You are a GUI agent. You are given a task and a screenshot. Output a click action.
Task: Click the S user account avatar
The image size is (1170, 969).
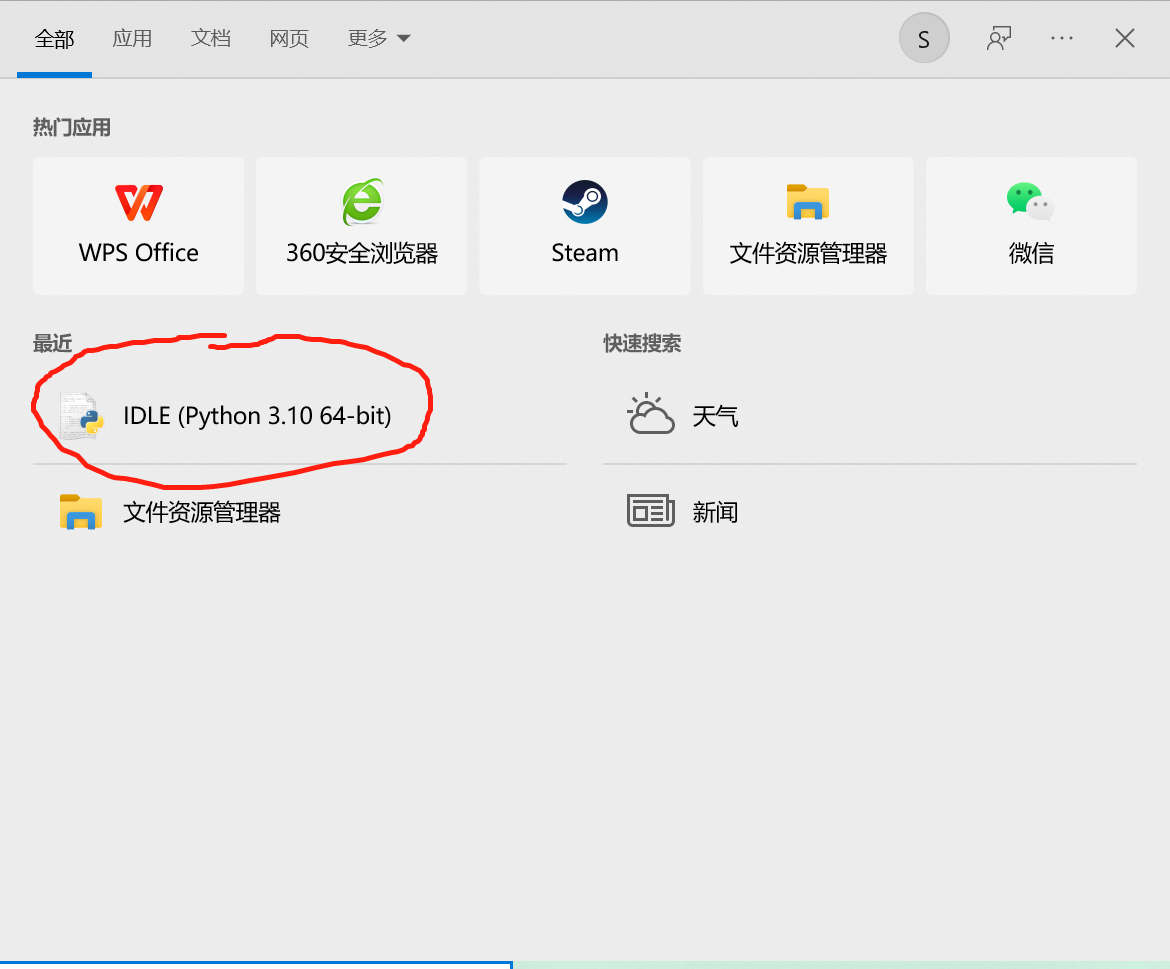point(924,39)
